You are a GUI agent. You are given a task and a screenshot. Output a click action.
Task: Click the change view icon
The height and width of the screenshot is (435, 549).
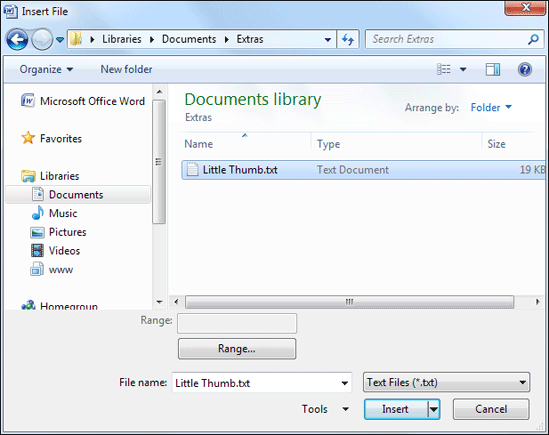pos(444,69)
